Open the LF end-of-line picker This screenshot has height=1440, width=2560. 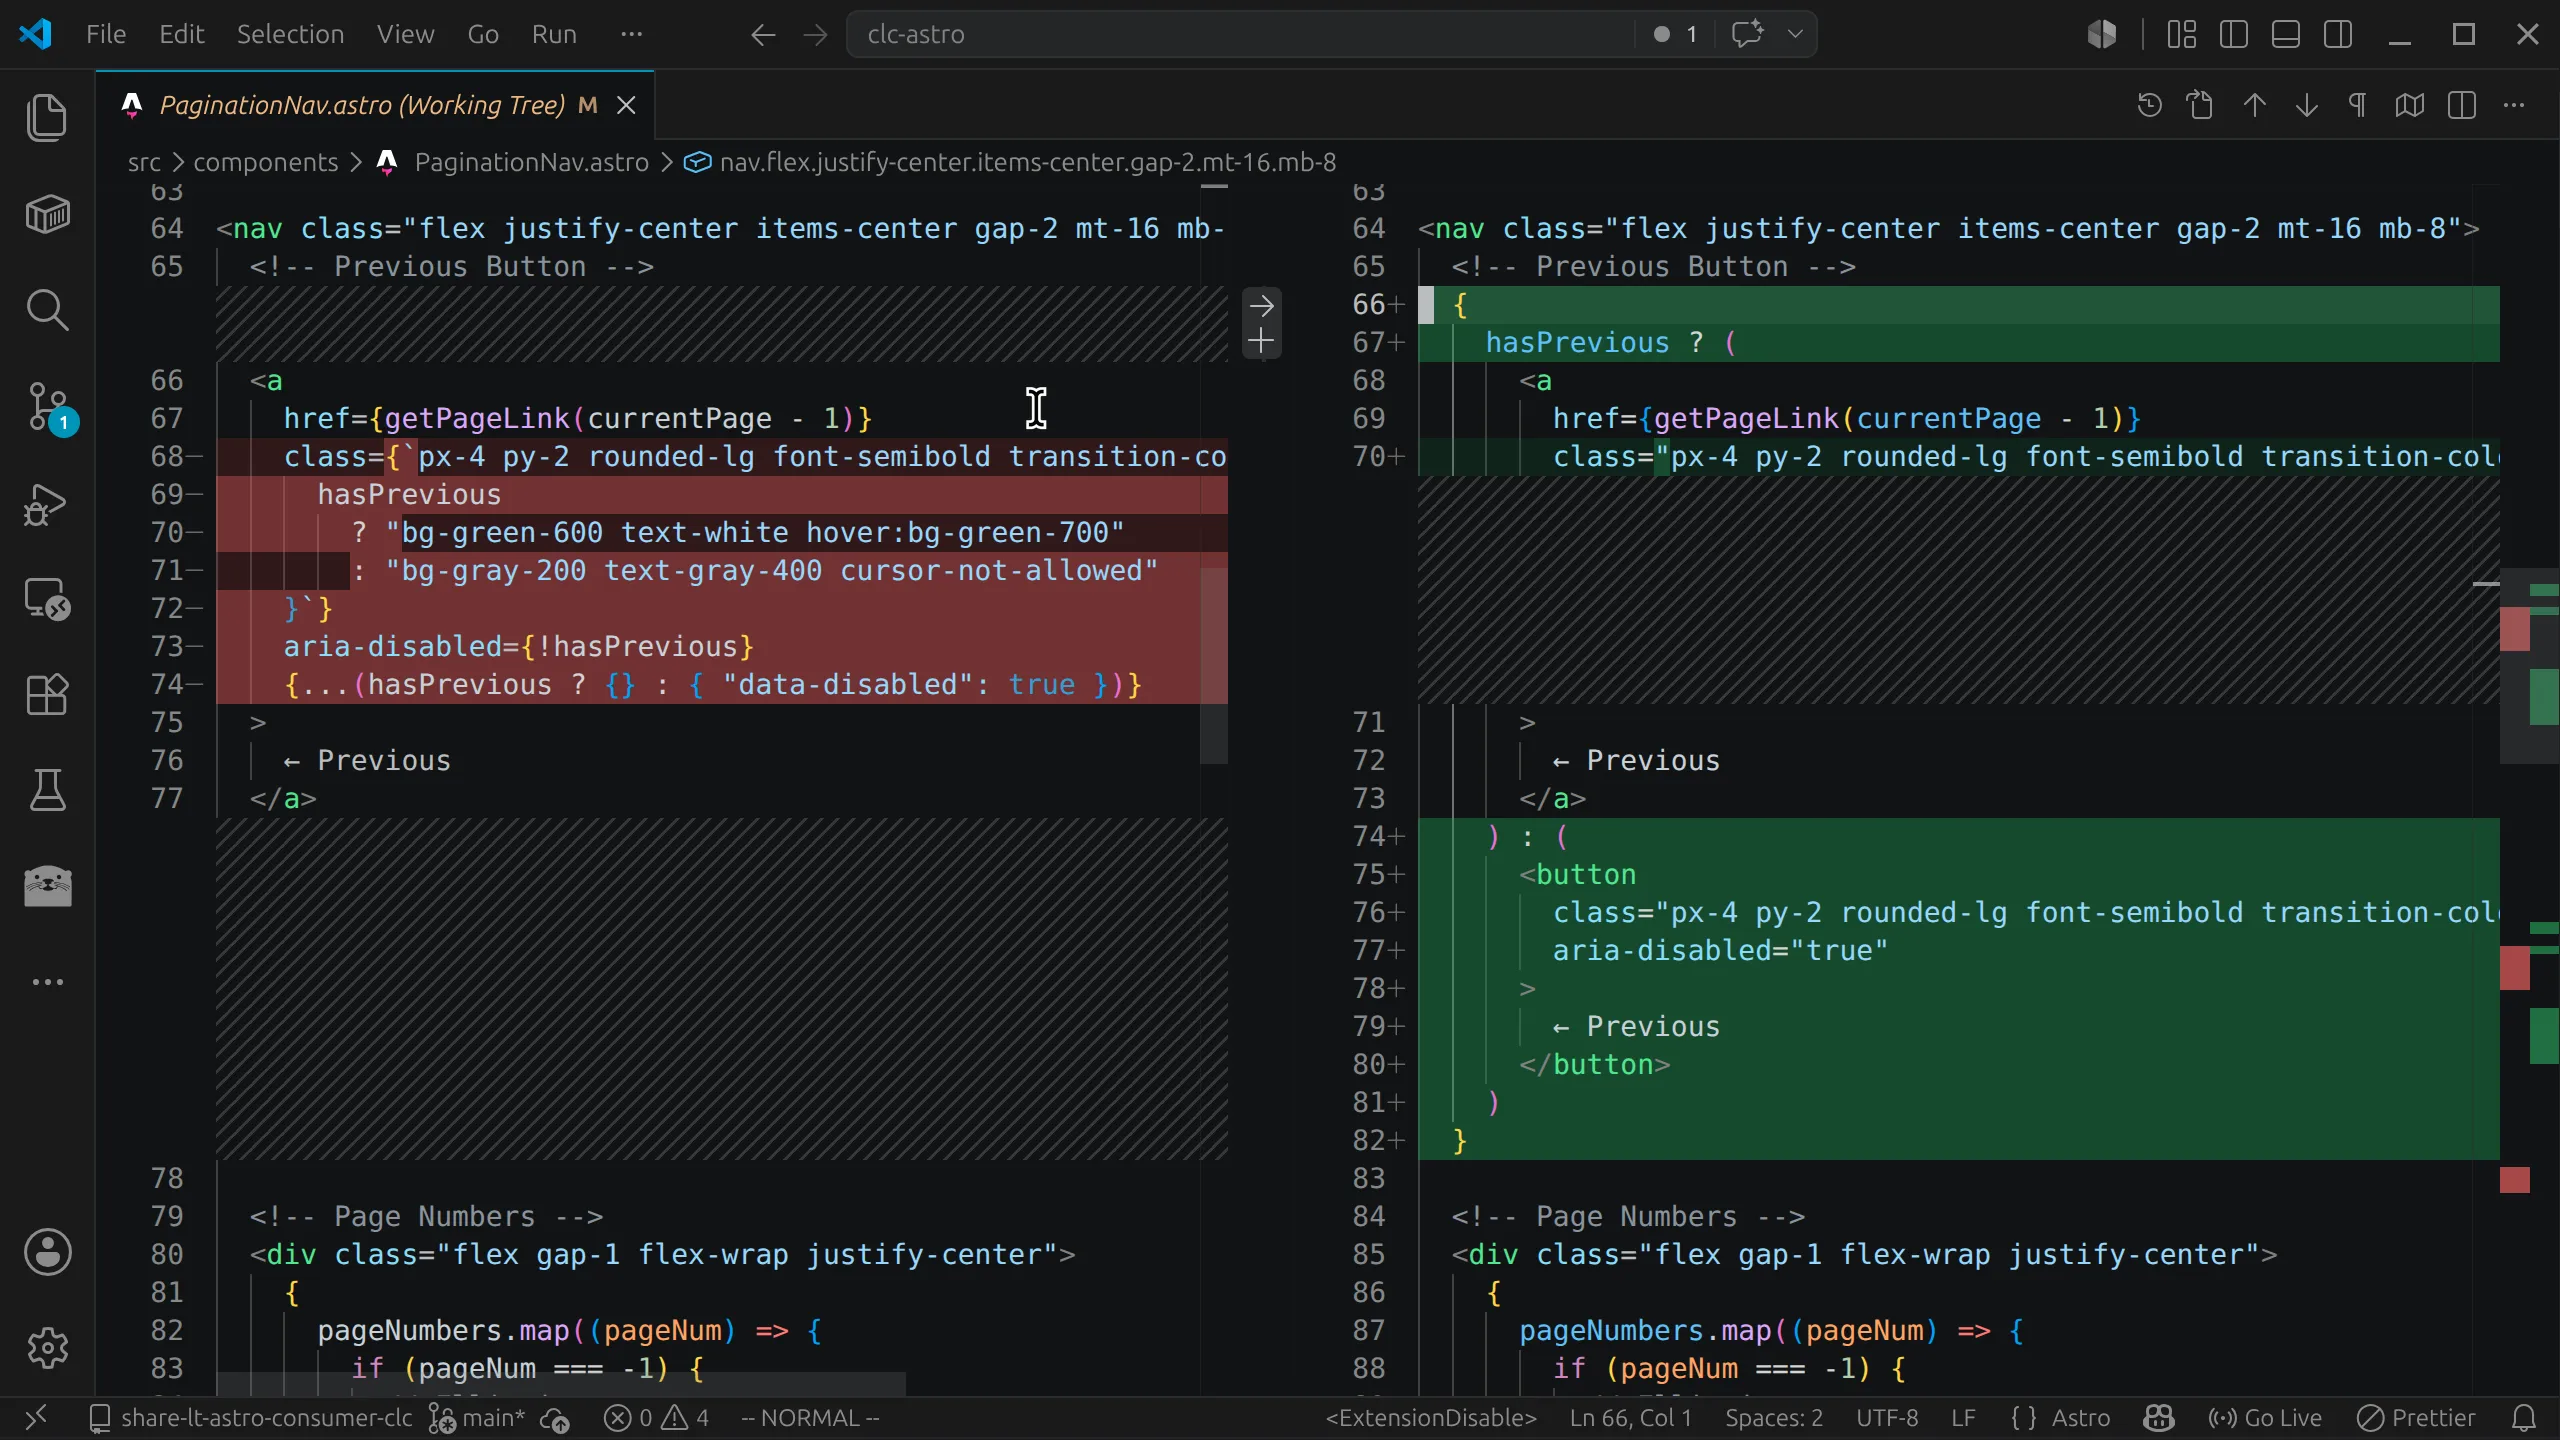click(1963, 1418)
